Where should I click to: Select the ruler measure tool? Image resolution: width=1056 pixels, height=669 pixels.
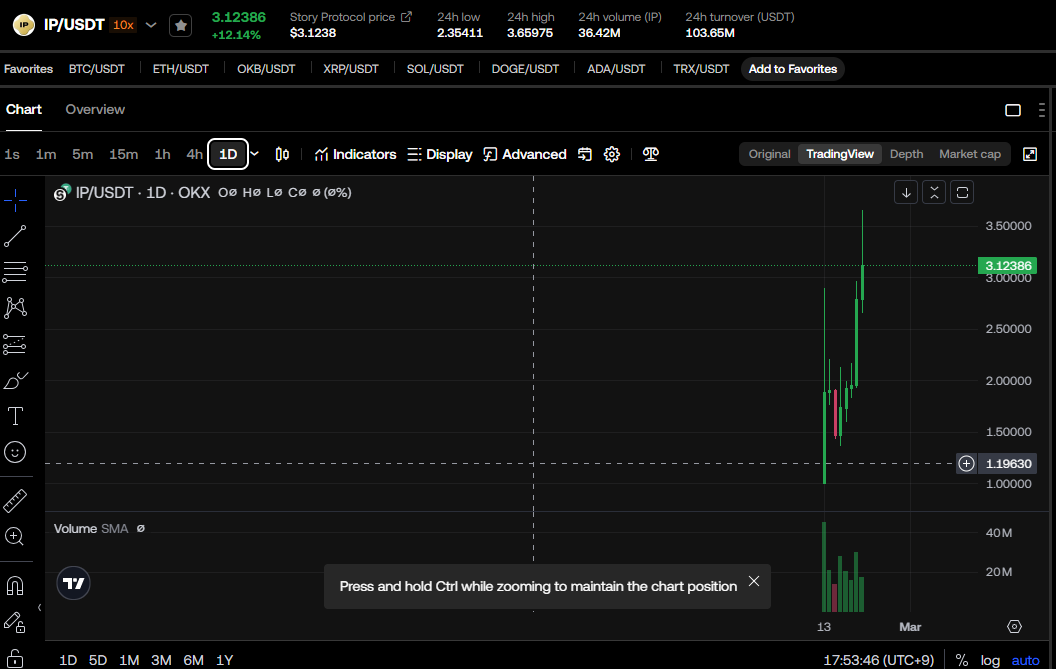coord(15,501)
